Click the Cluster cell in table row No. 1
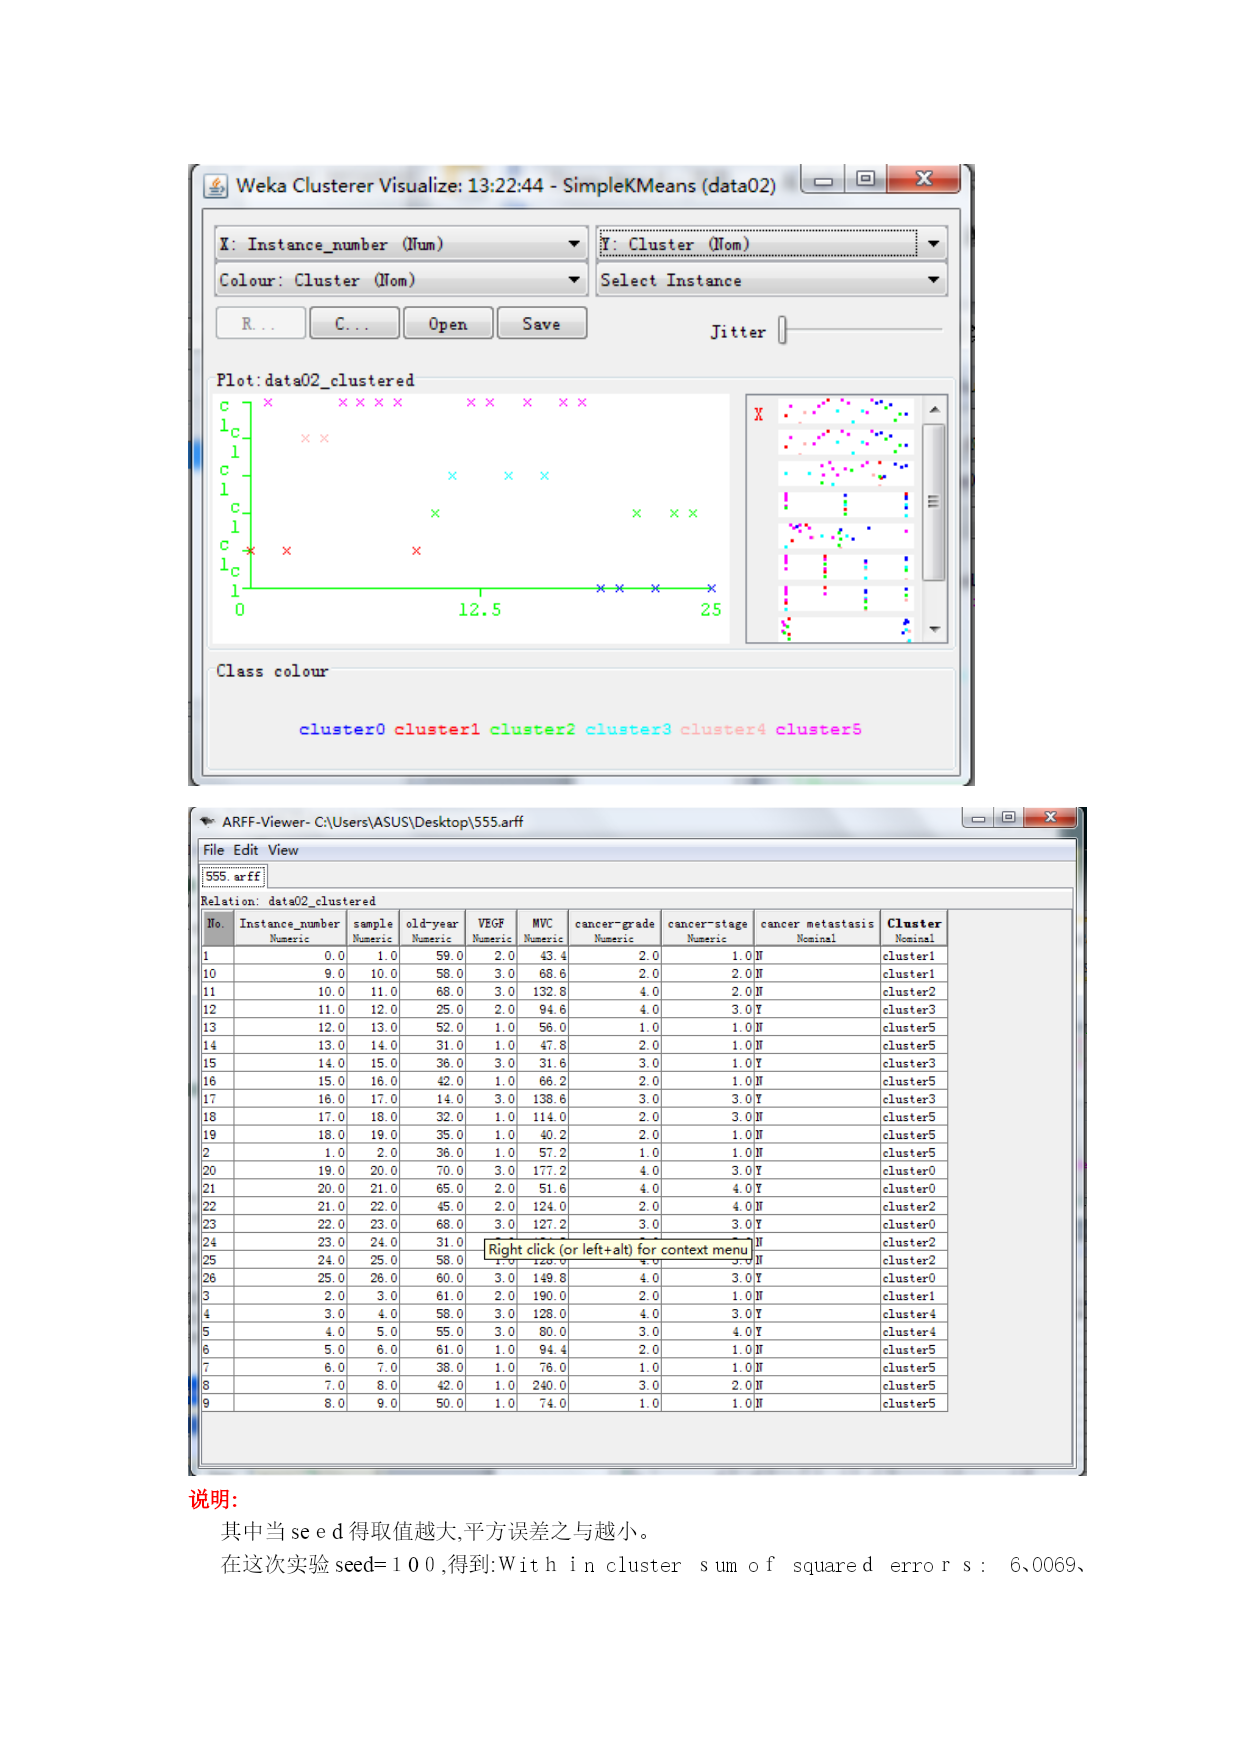Image resolution: width=1241 pixels, height=1754 pixels. 914,956
